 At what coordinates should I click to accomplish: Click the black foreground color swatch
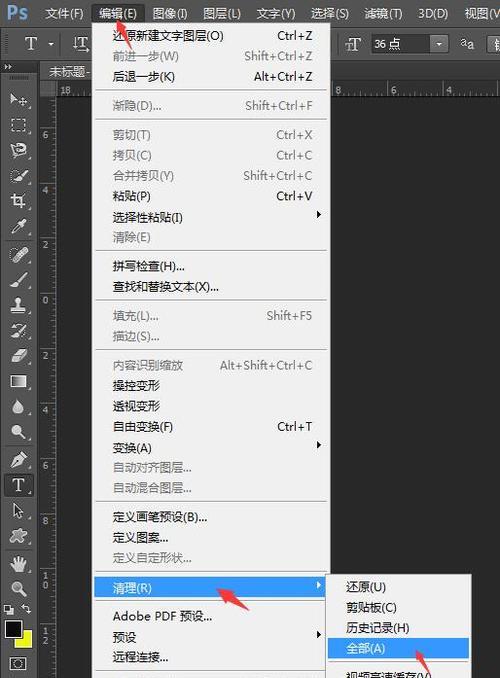[13, 629]
